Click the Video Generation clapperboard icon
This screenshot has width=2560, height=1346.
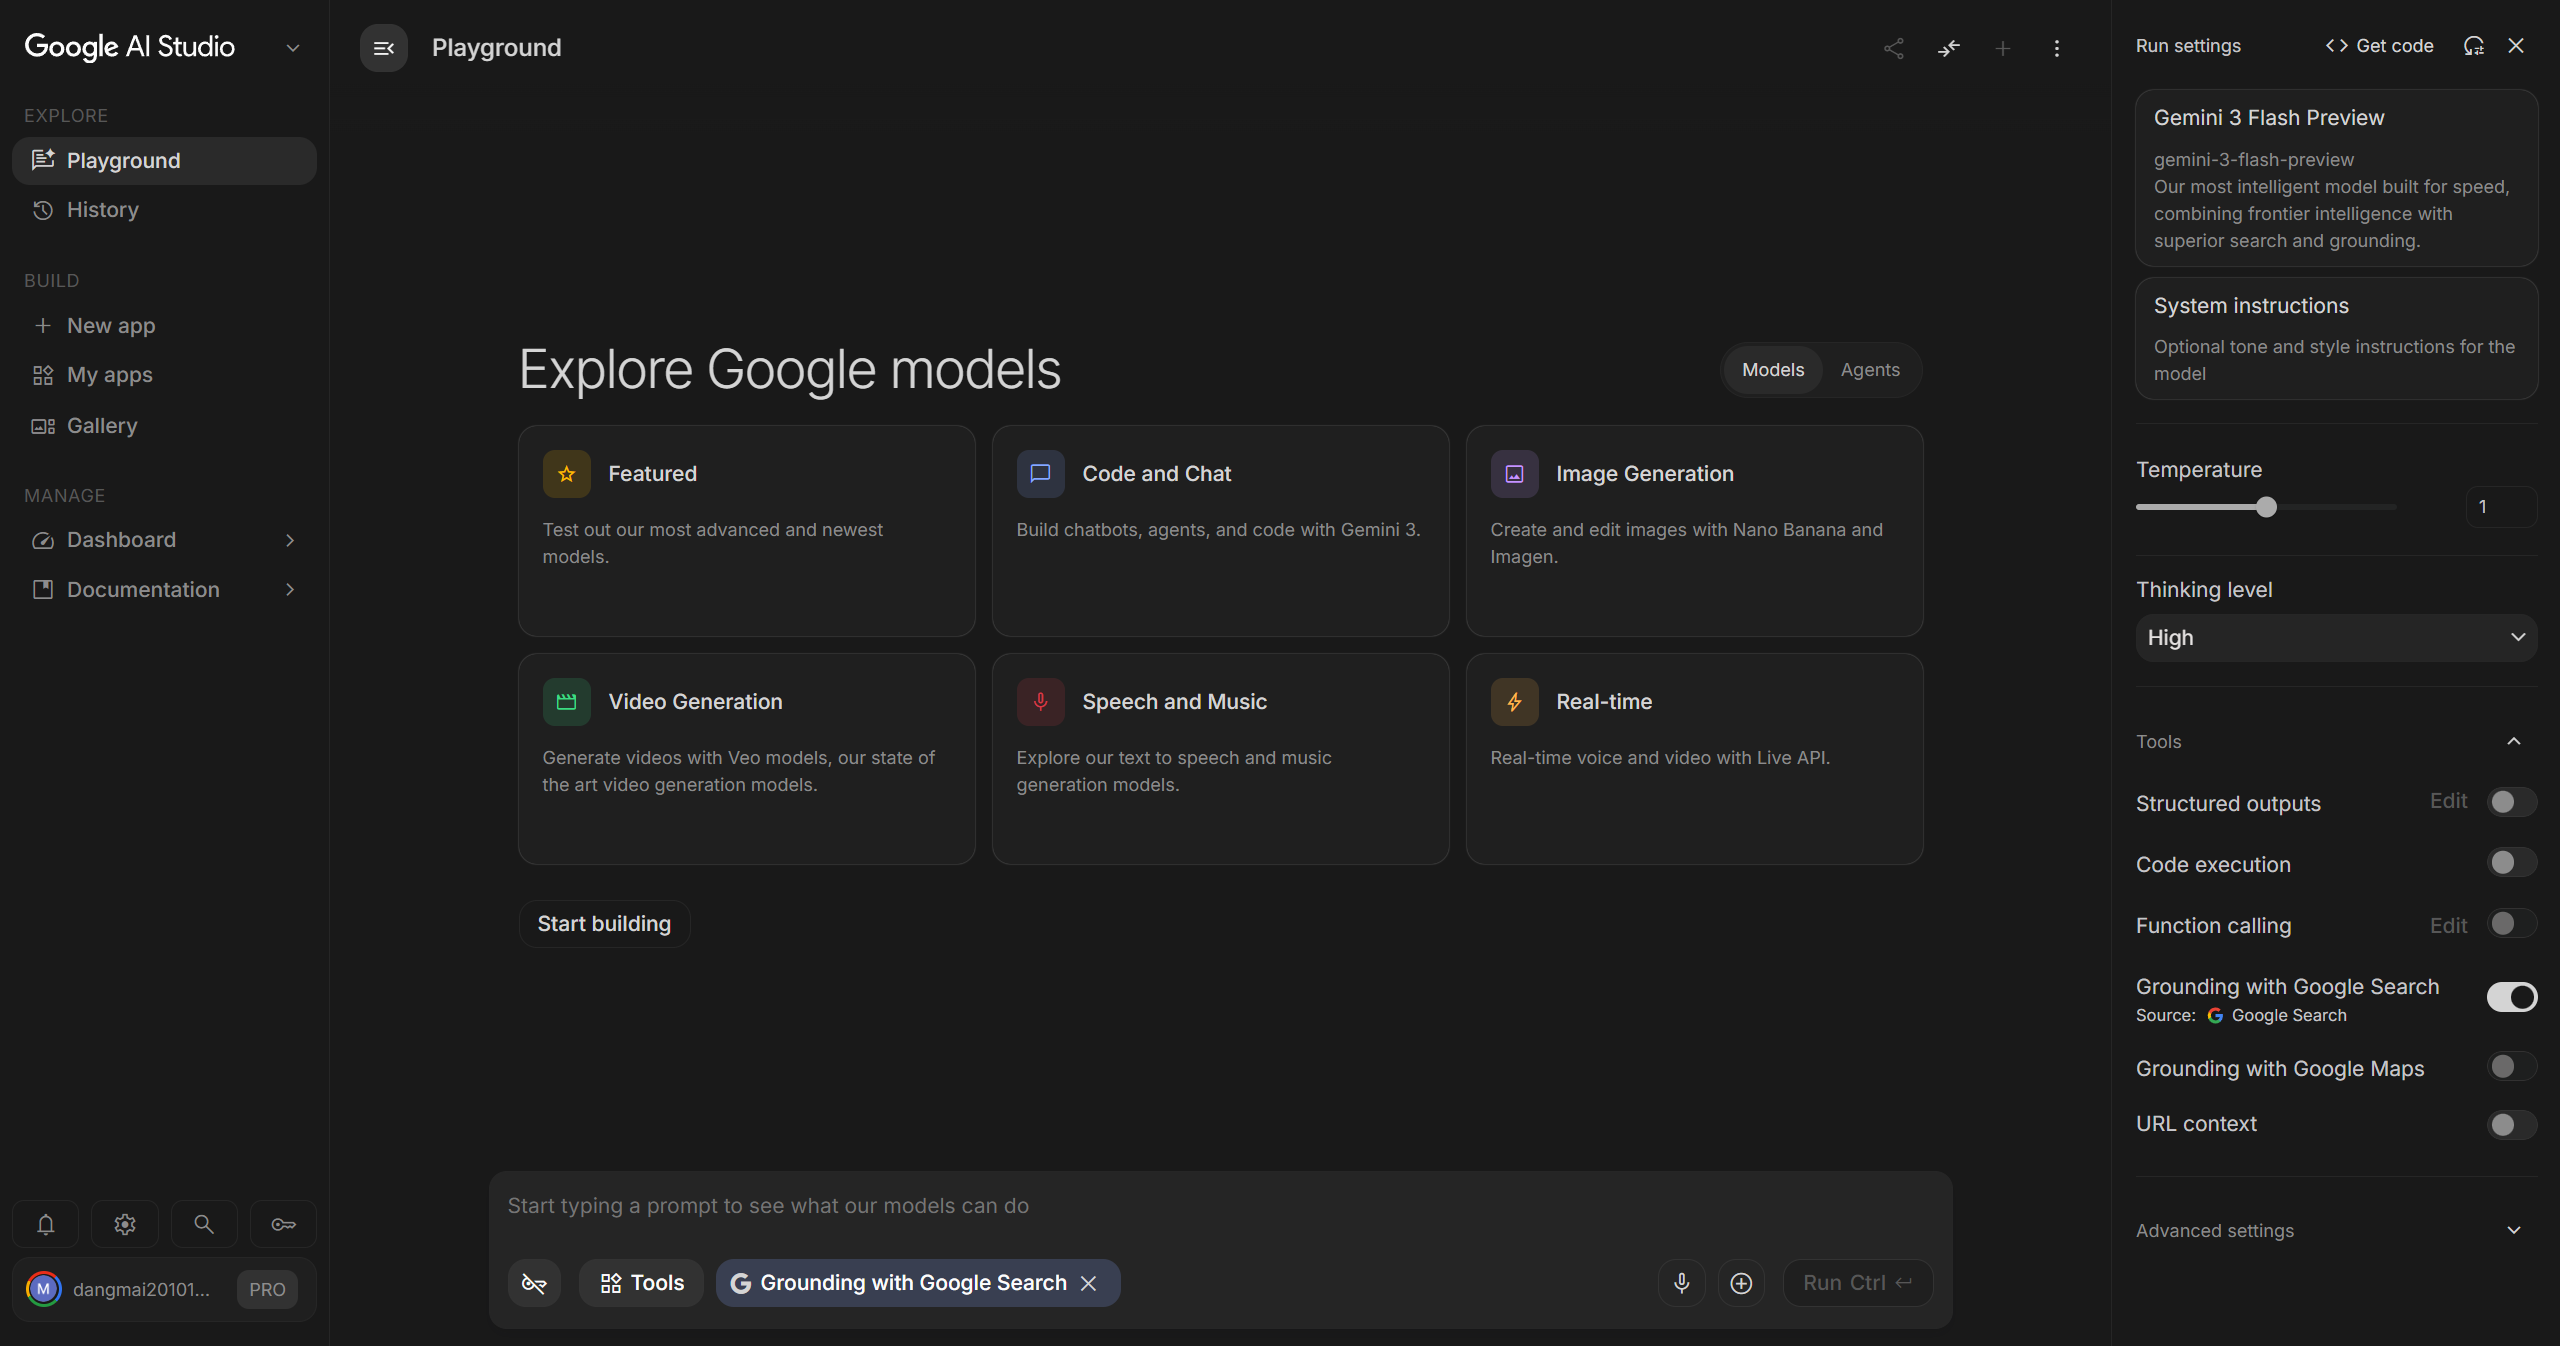click(x=566, y=702)
